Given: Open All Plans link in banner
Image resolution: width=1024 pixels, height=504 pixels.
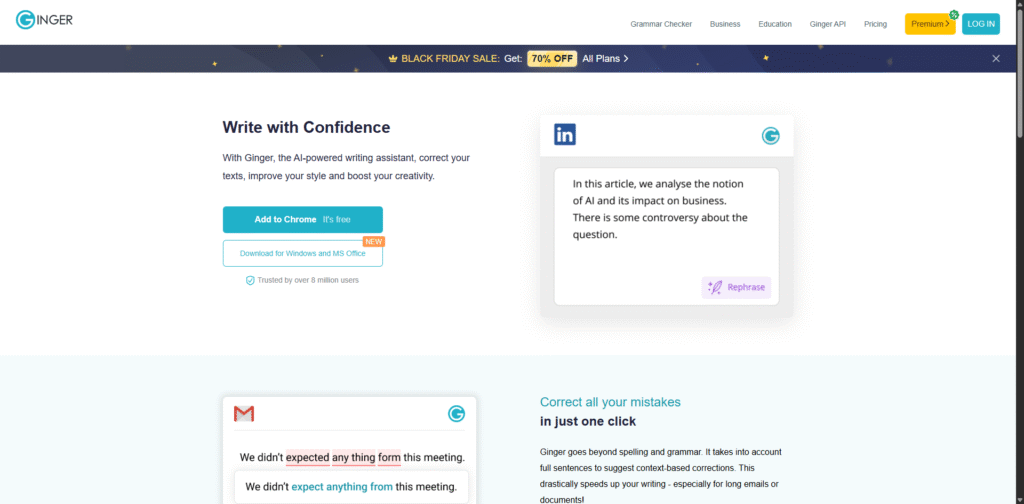Looking at the screenshot, I should 605,59.
